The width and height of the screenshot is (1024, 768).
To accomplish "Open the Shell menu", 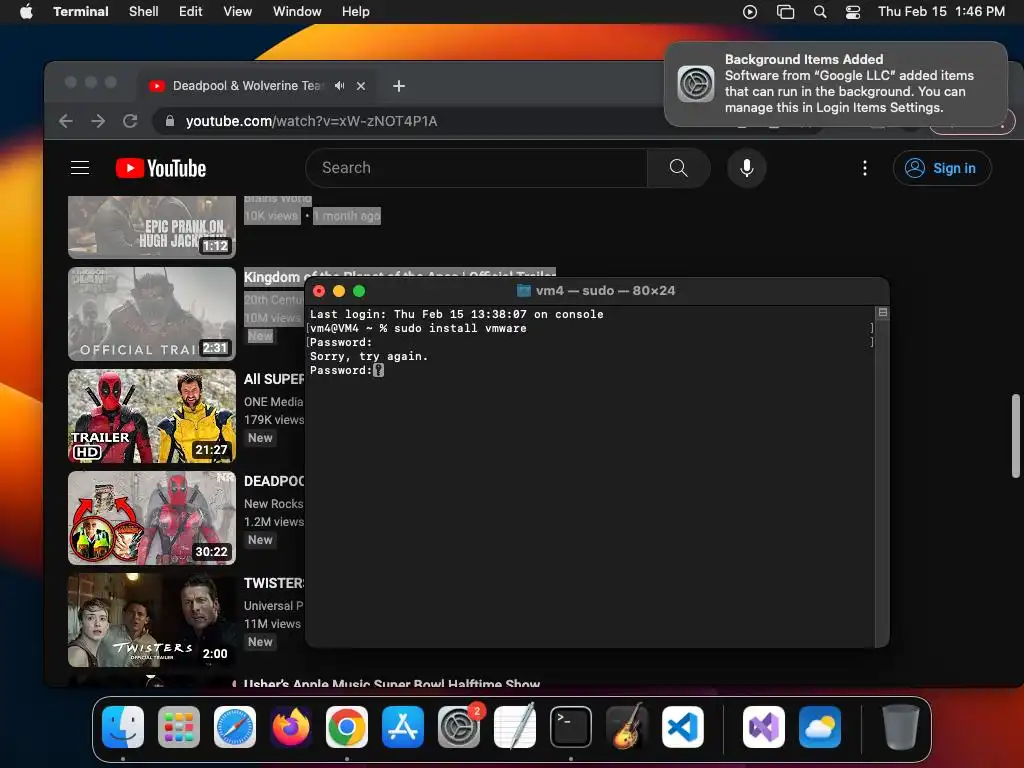I will pyautogui.click(x=144, y=12).
